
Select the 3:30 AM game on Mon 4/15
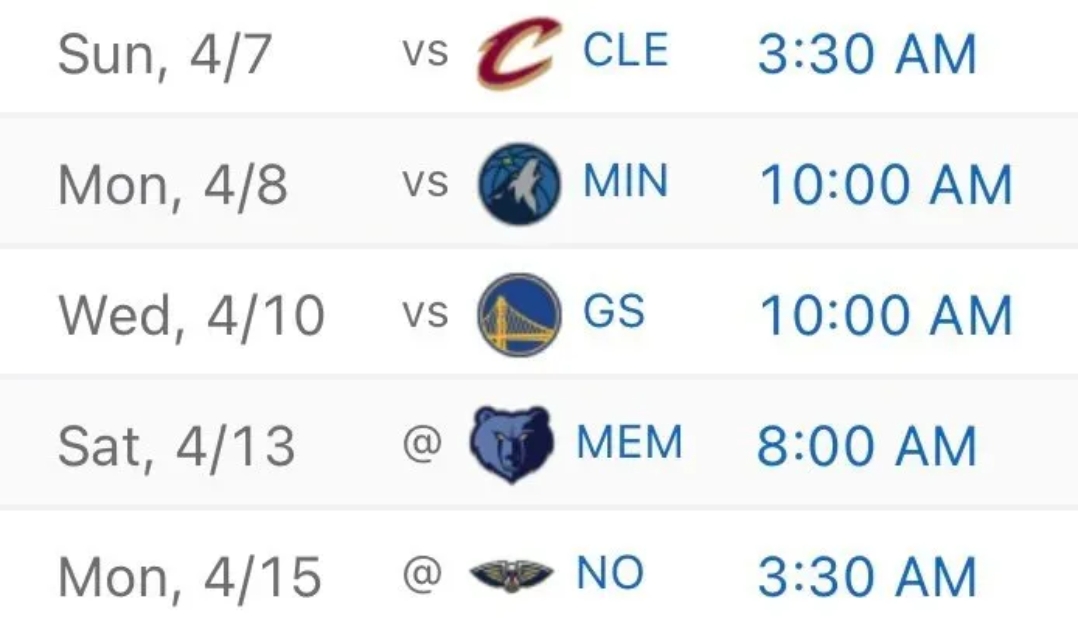coord(867,576)
